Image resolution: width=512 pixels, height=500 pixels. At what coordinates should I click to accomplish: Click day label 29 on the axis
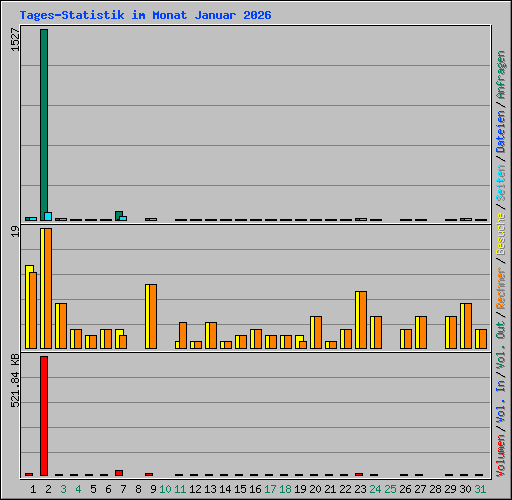[x=450, y=489]
